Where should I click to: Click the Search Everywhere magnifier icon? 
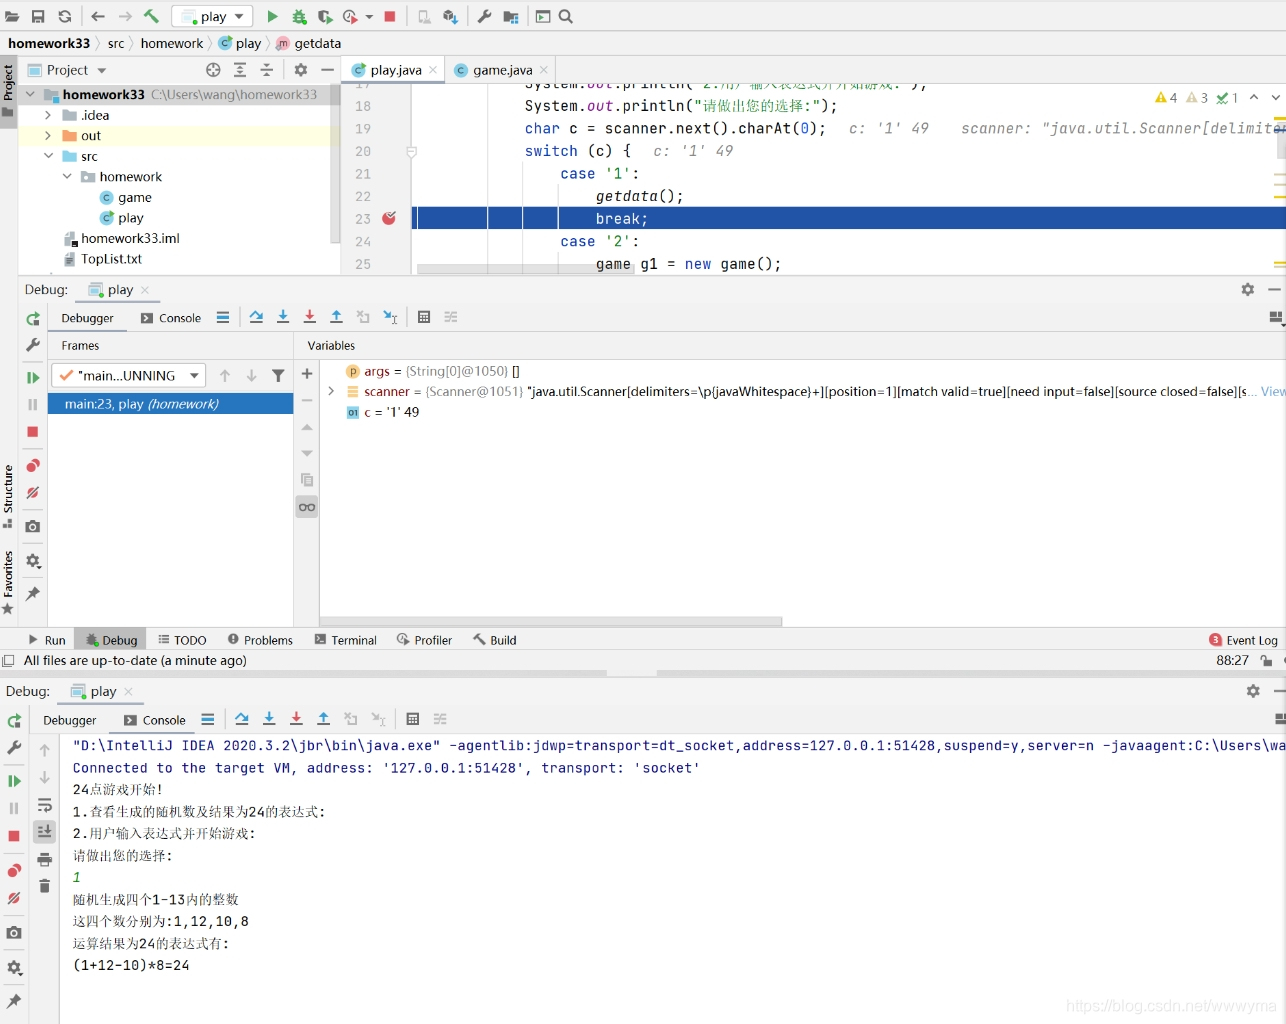566,16
